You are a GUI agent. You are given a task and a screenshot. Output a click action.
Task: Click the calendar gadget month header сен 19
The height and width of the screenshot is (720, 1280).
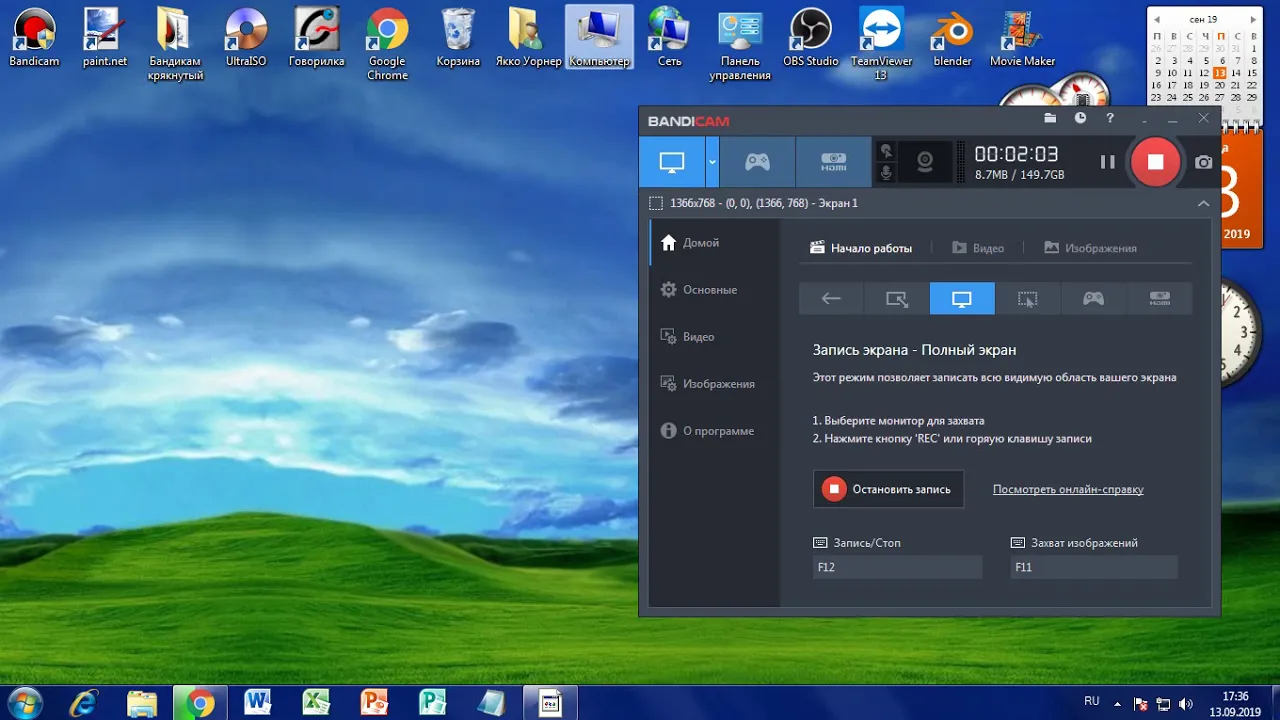tap(1203, 19)
